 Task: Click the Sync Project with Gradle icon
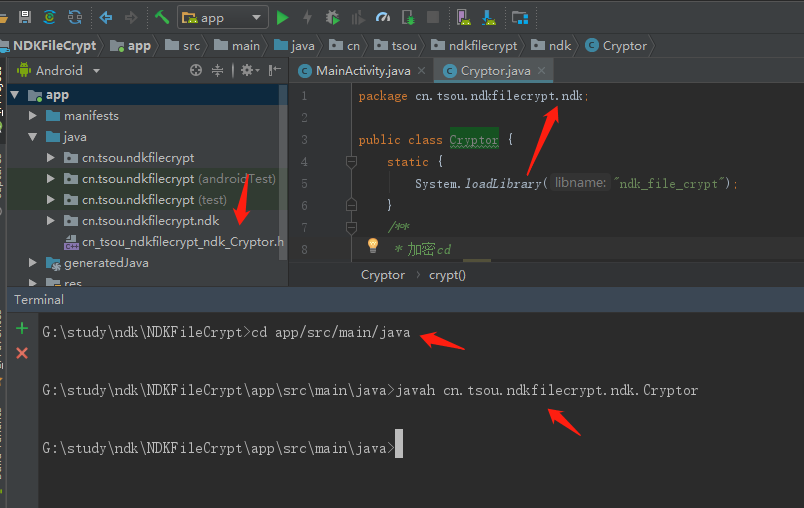[x=50, y=17]
